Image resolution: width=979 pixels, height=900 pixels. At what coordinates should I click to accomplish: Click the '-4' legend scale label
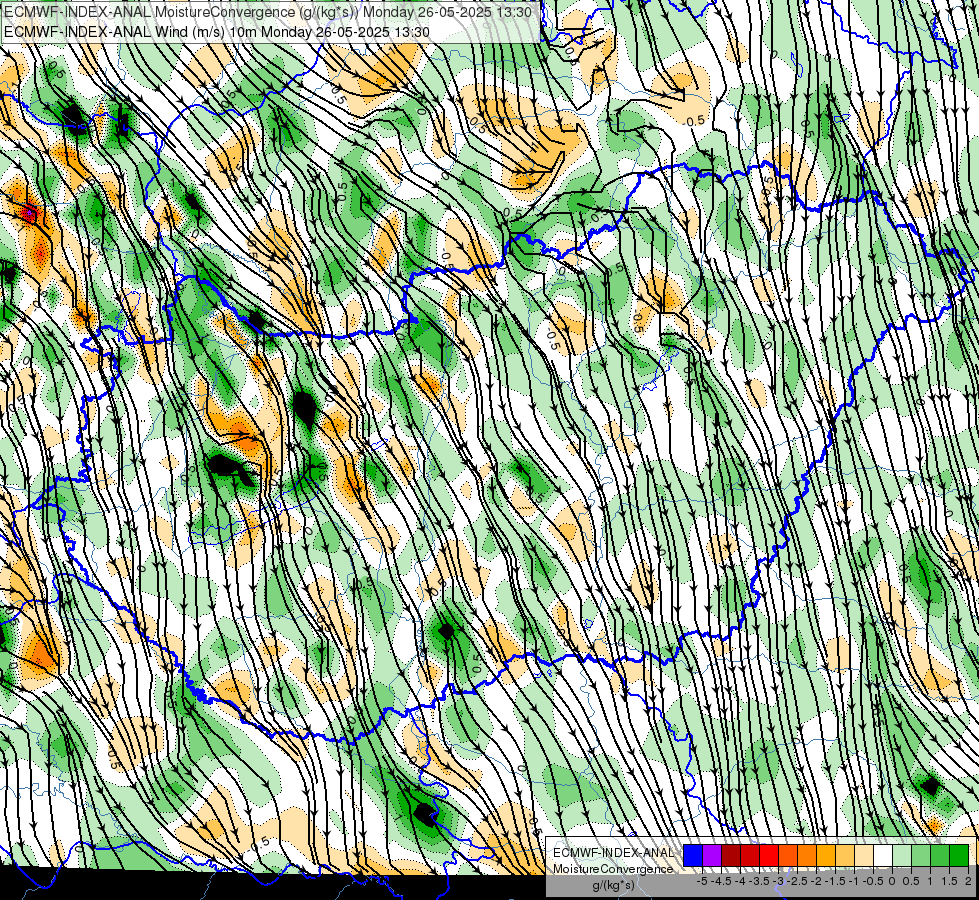(x=740, y=881)
